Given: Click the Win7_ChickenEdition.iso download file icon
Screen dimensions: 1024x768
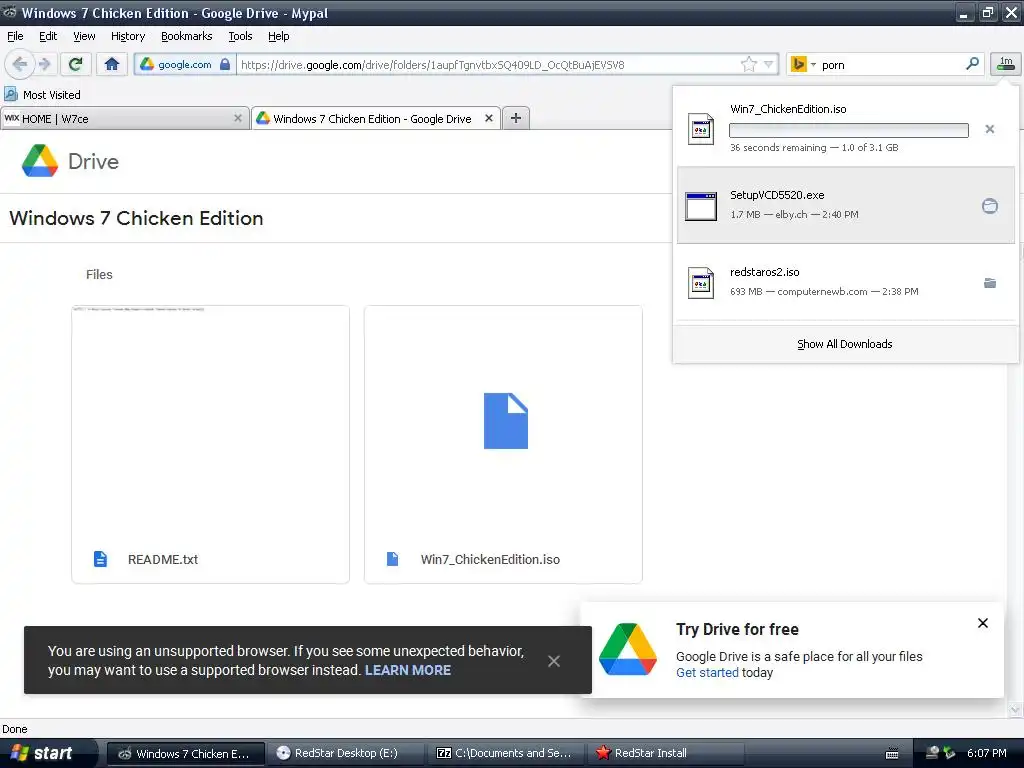Looking at the screenshot, I should pos(701,129).
